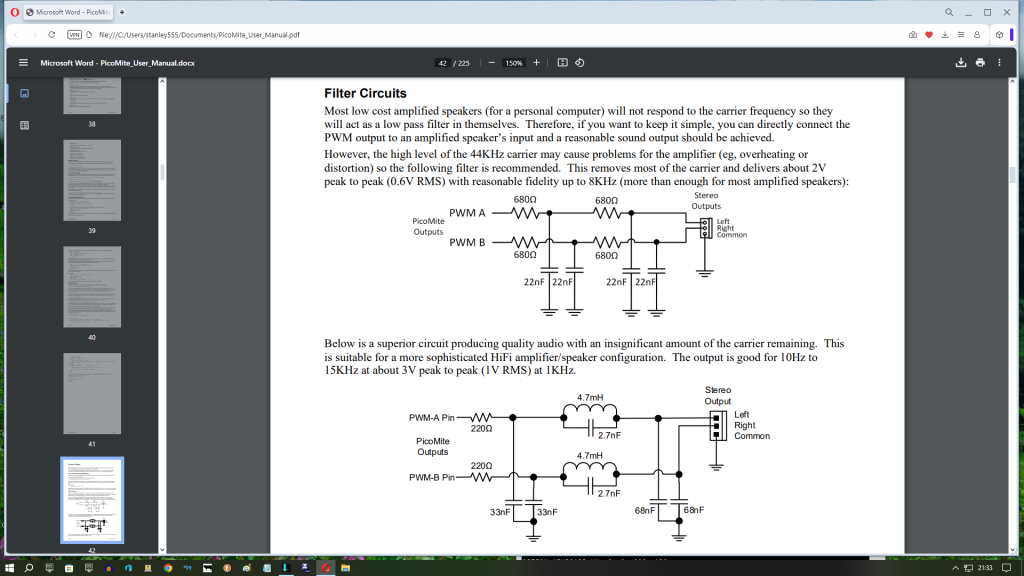Click the fit to page icon

[562, 62]
